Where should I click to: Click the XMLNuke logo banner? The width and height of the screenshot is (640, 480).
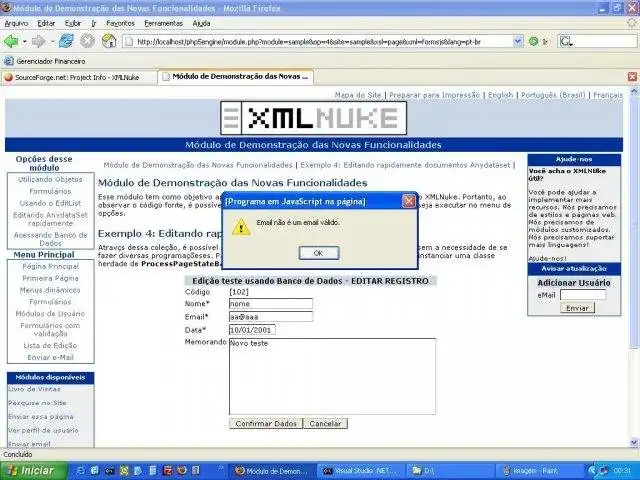tap(313, 118)
